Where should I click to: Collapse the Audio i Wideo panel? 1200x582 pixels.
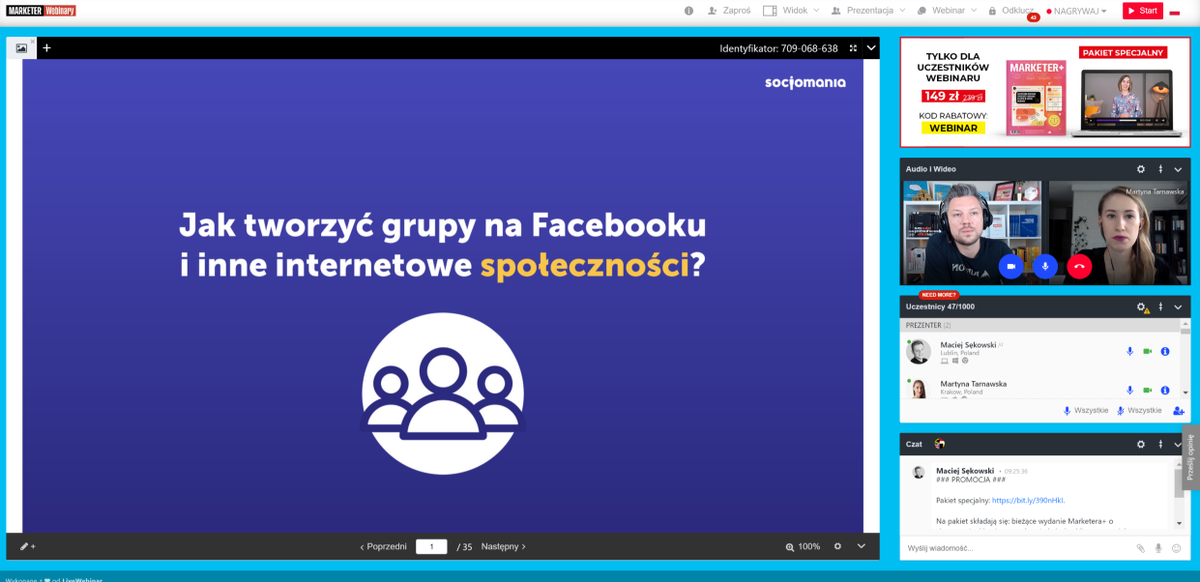click(1178, 169)
